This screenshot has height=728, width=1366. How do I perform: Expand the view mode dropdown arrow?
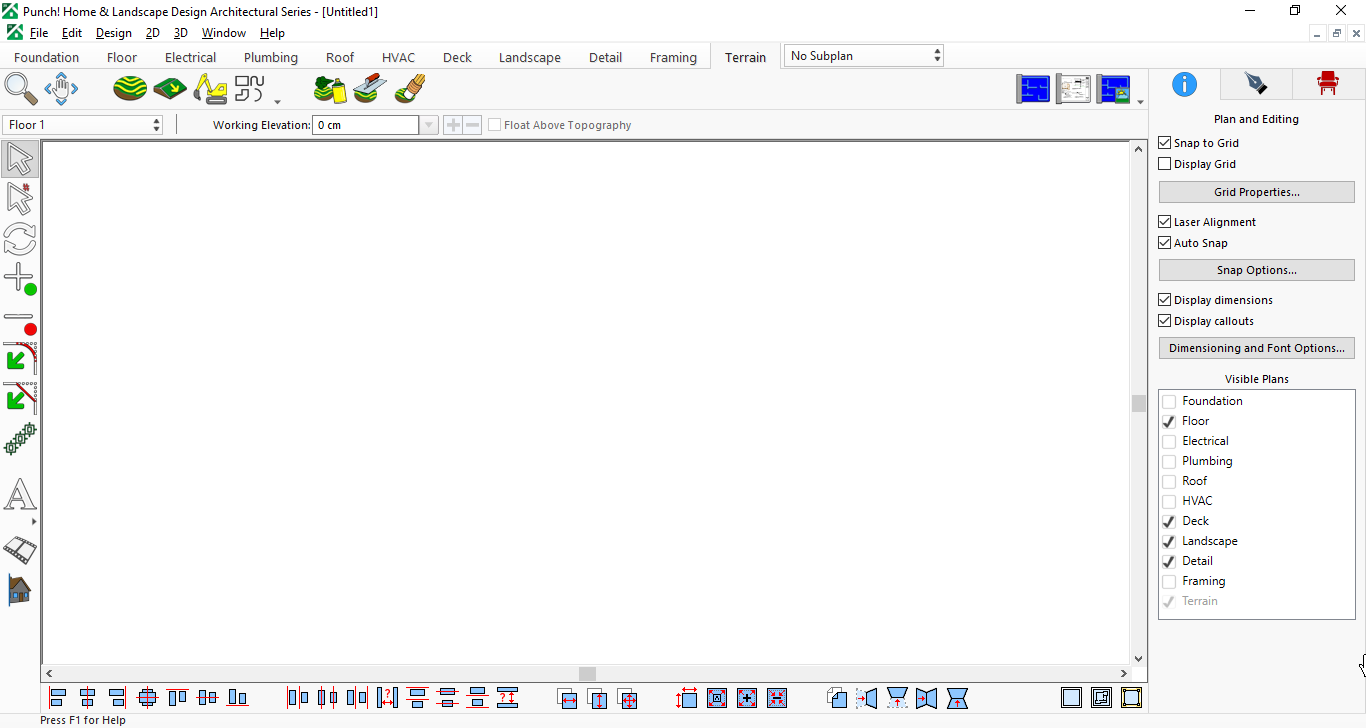click(1141, 101)
